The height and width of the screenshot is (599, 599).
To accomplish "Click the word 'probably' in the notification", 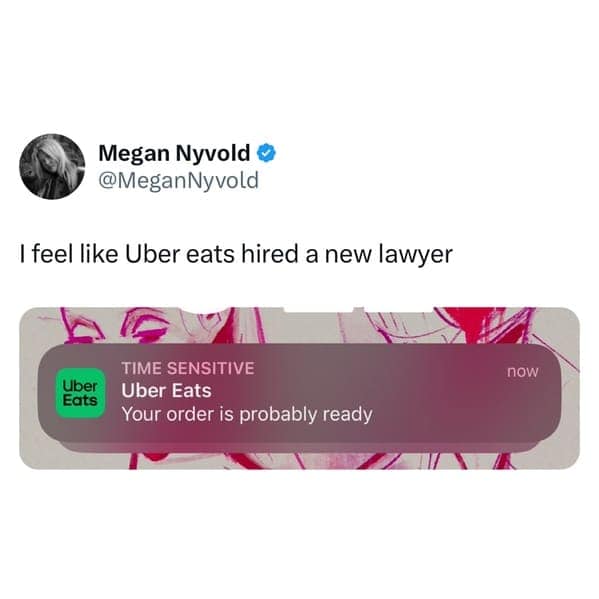I will [278, 415].
